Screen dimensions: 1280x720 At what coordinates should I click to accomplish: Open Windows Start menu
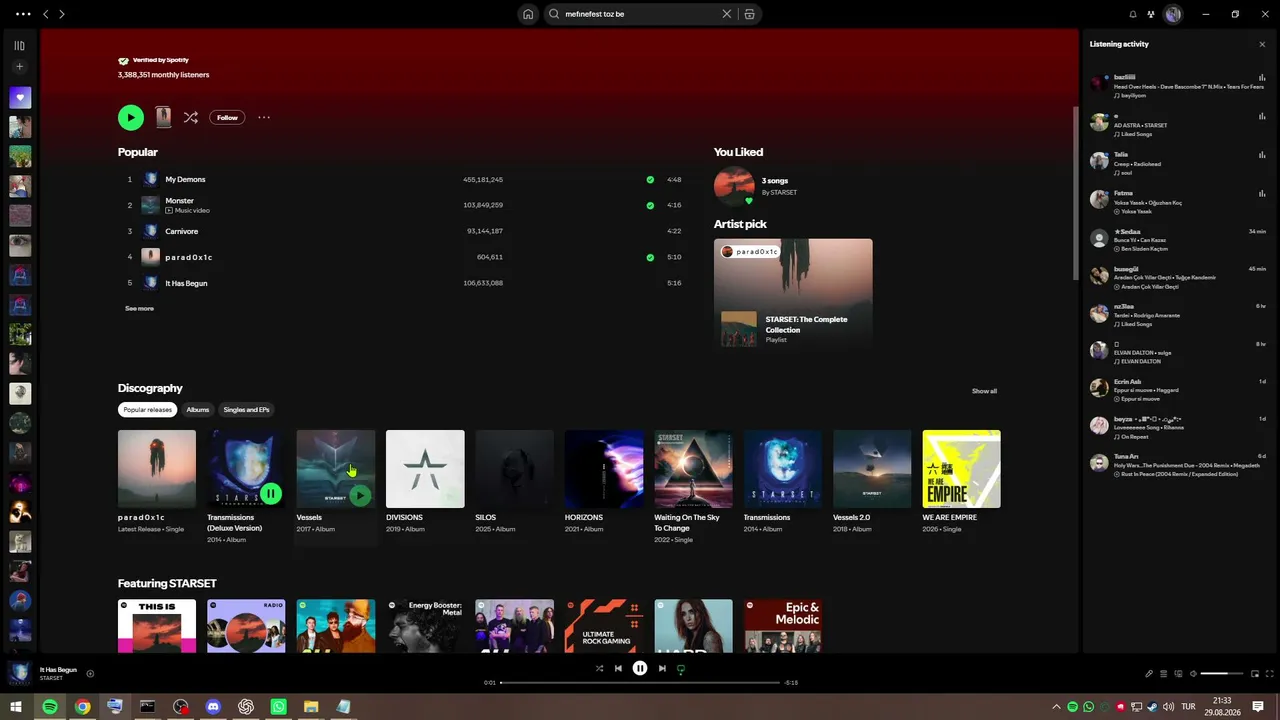(16, 707)
